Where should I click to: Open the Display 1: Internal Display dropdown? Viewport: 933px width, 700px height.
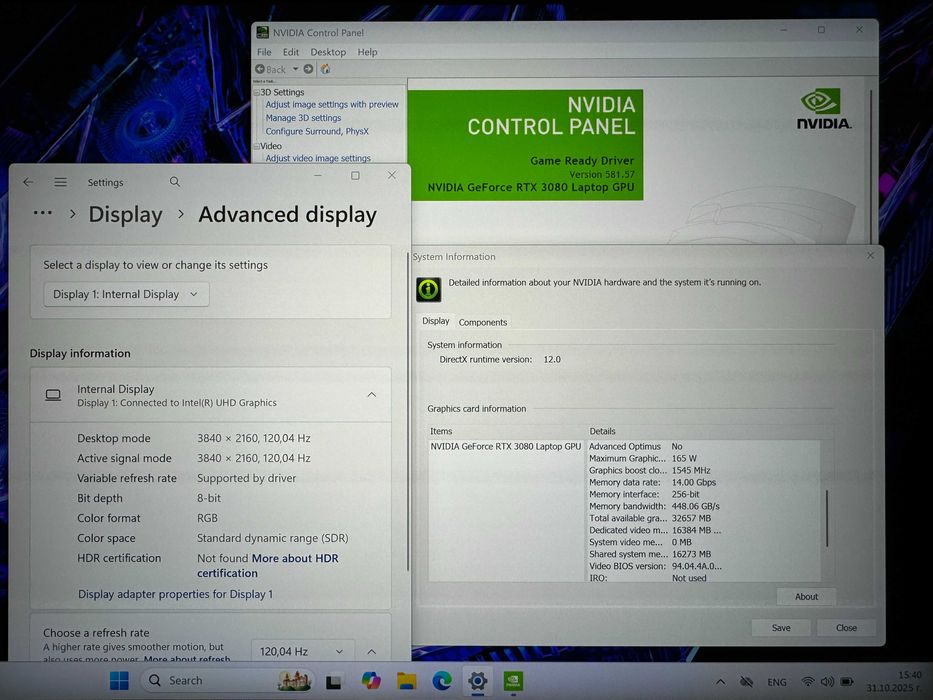click(126, 294)
